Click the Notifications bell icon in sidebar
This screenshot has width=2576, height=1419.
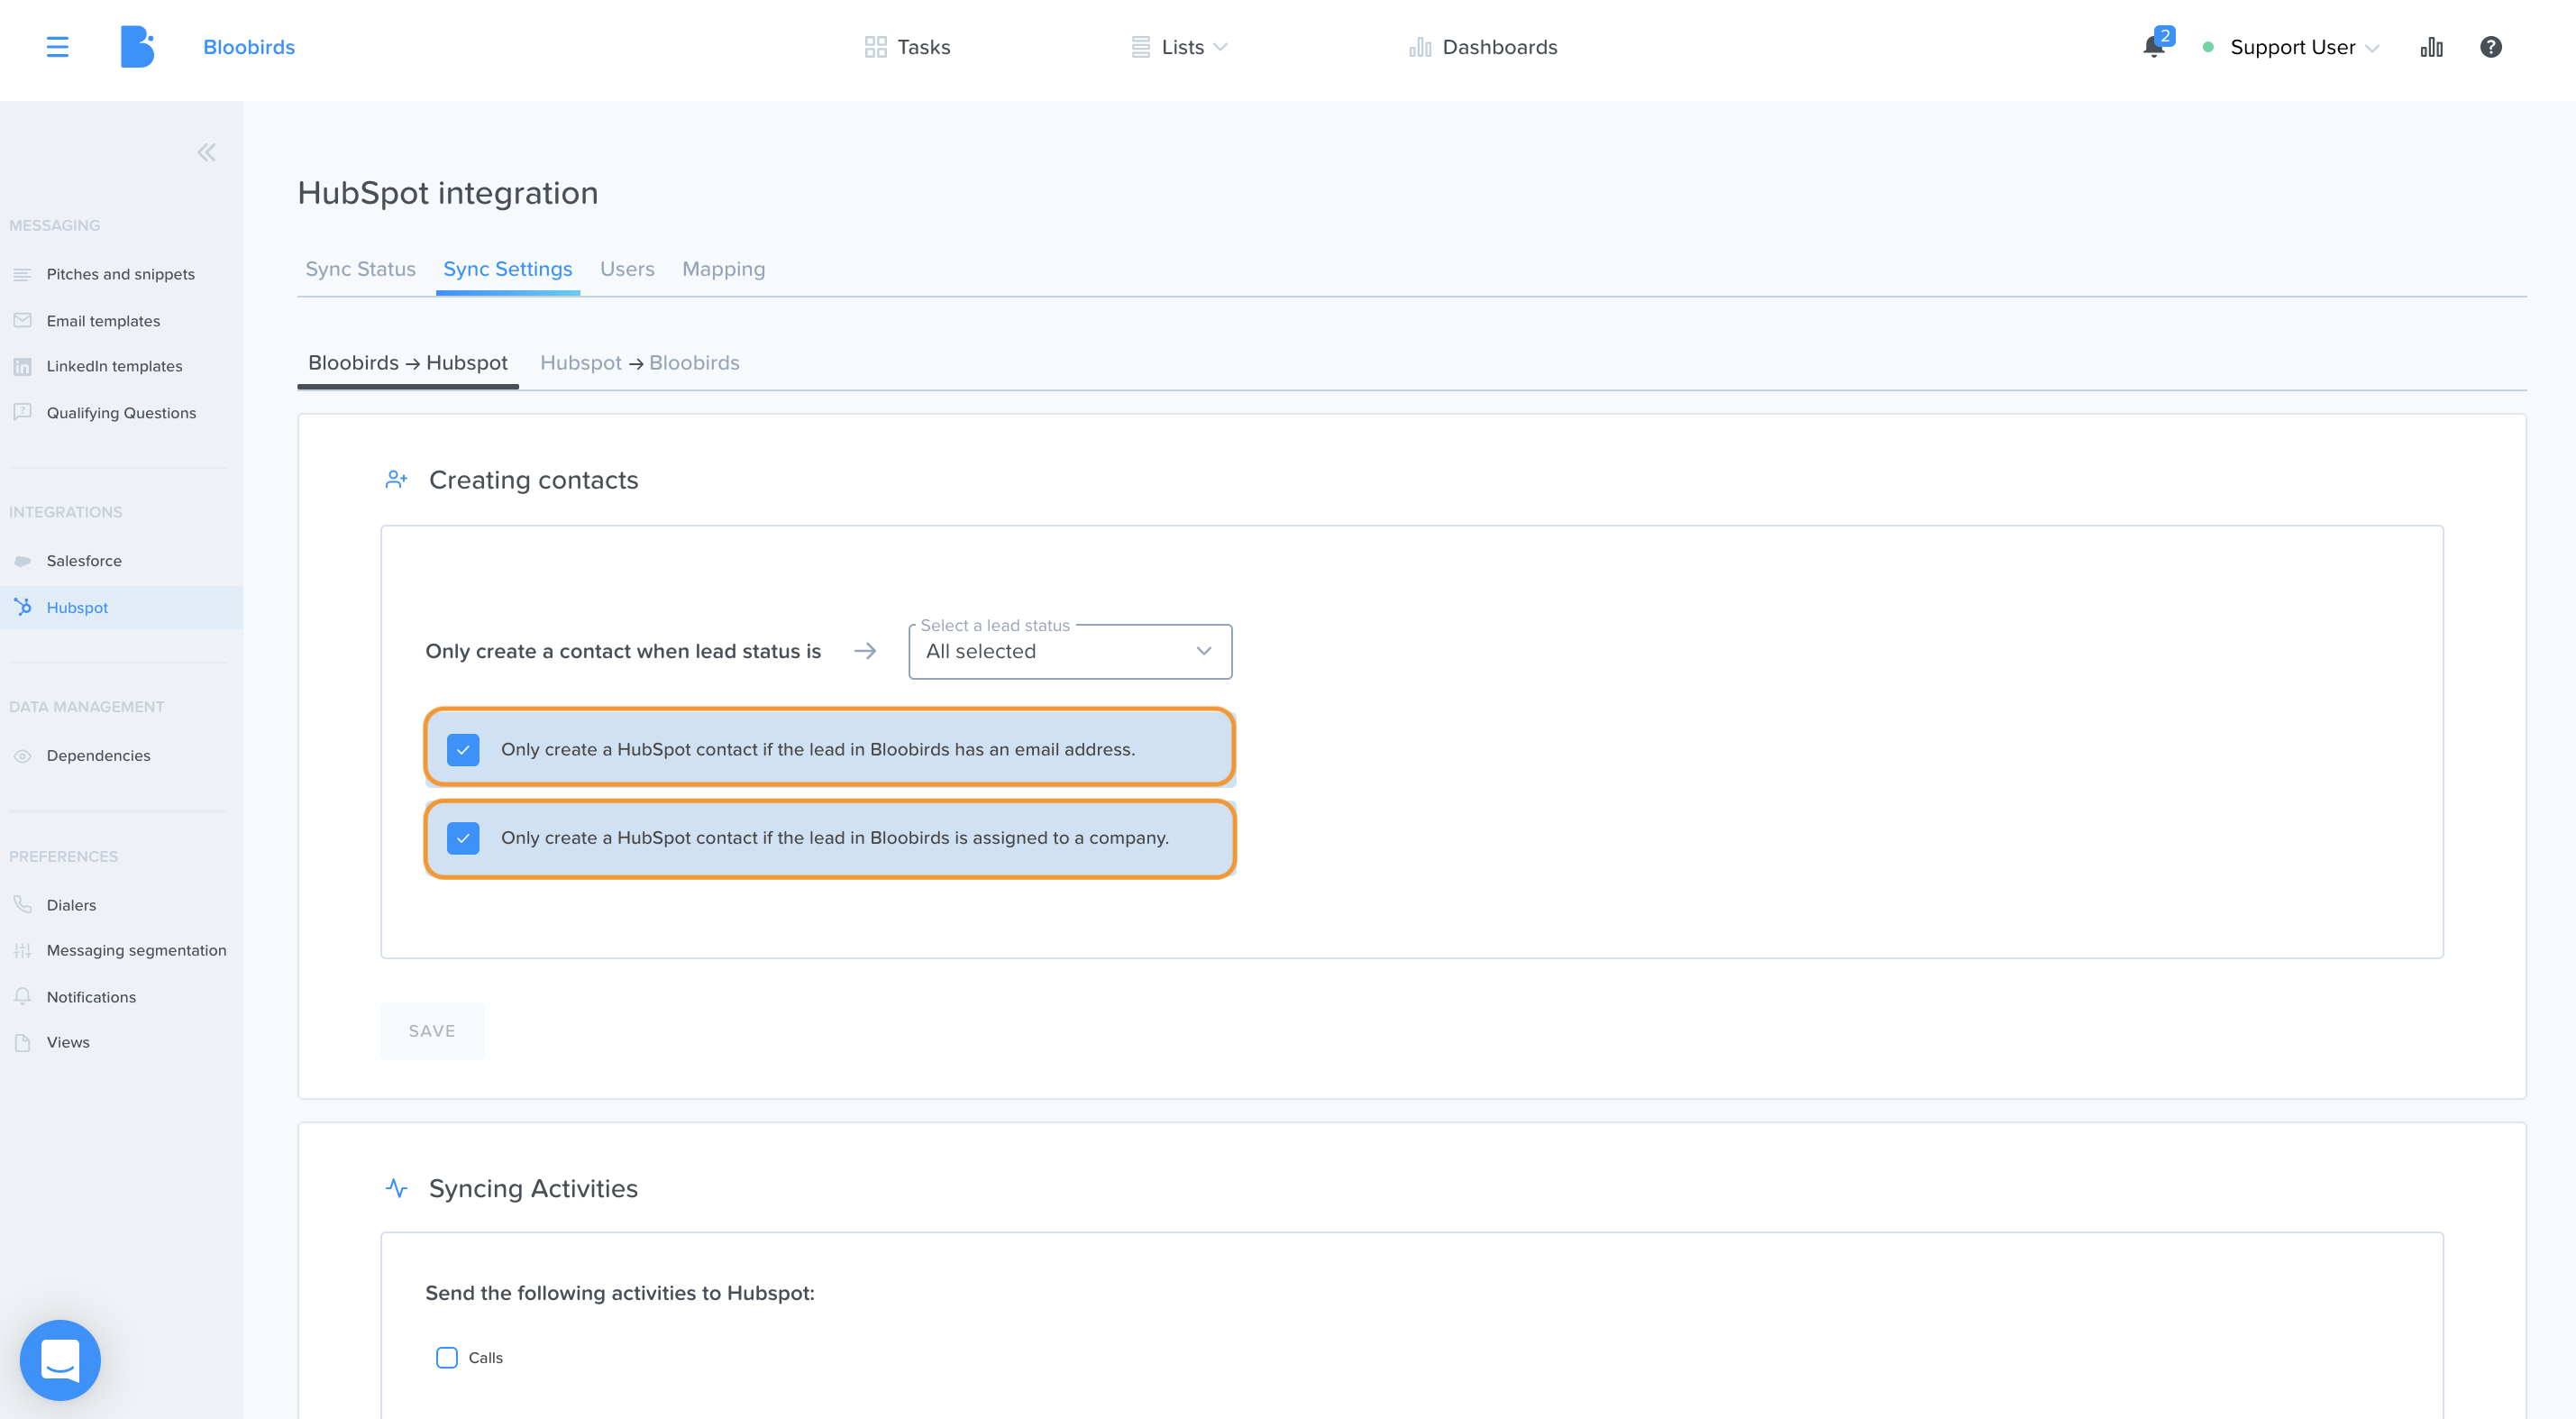(22, 996)
